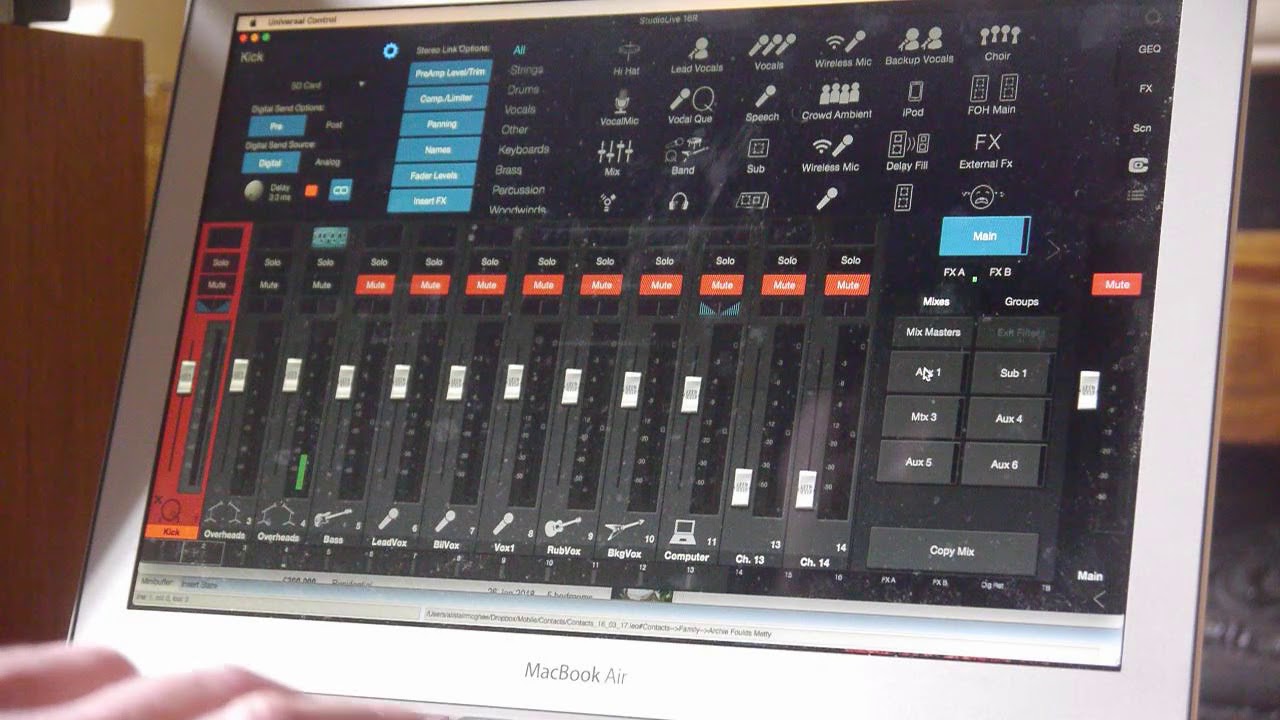Expand arrow right of Main button
Image resolution: width=1280 pixels, height=720 pixels.
click(1053, 249)
